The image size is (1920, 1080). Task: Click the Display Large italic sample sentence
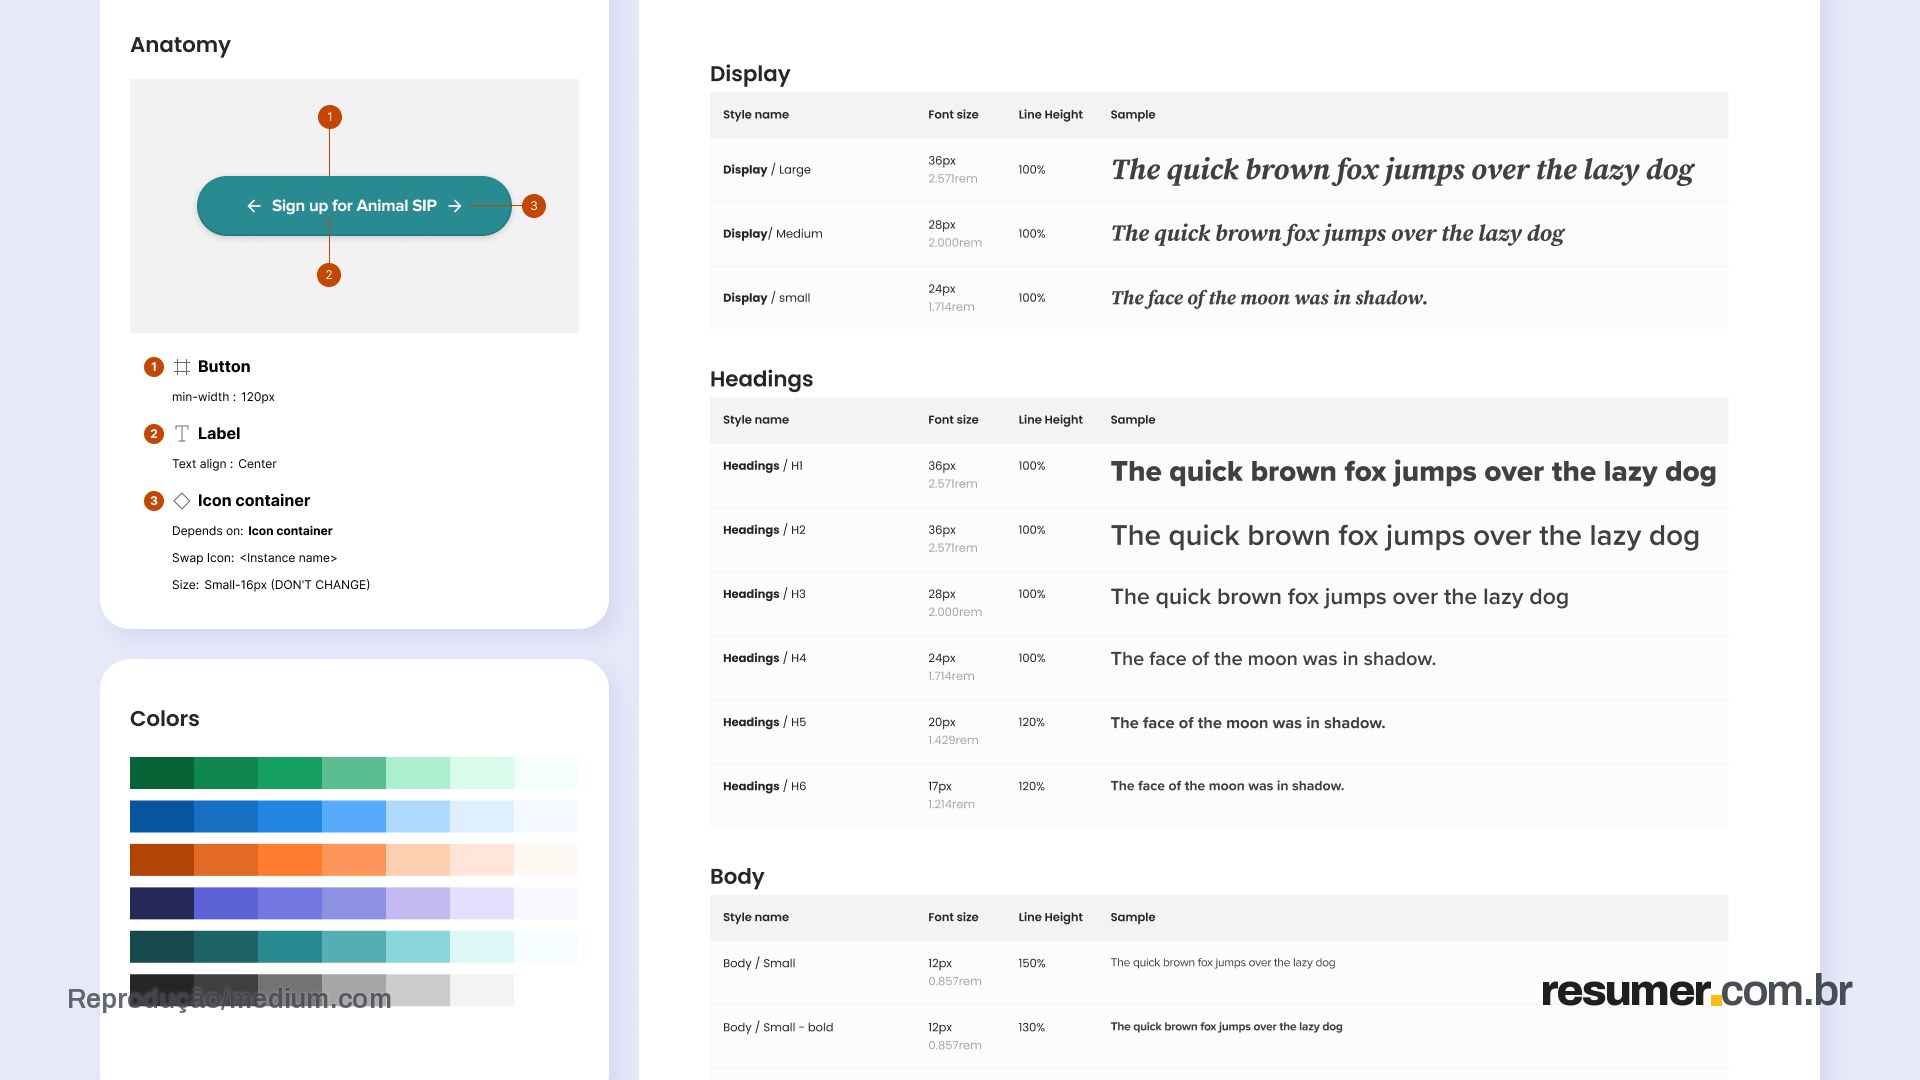coord(1402,170)
